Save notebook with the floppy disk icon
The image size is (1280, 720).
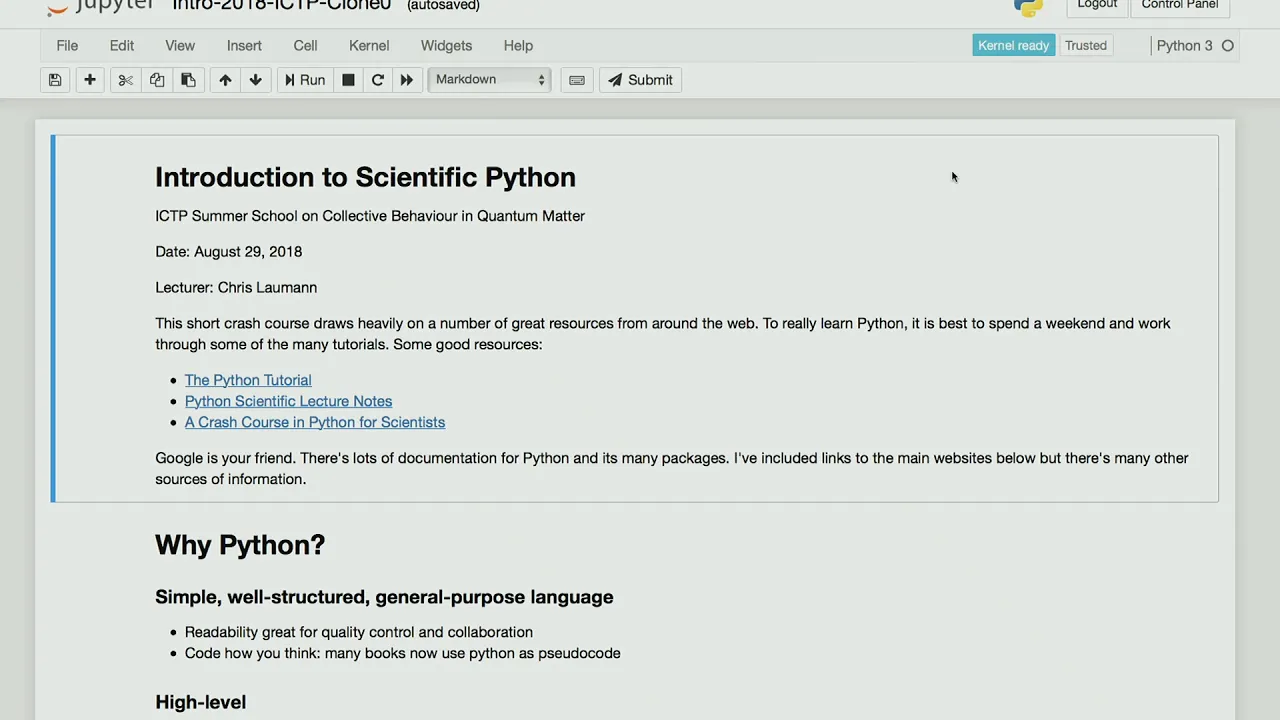(x=55, y=80)
